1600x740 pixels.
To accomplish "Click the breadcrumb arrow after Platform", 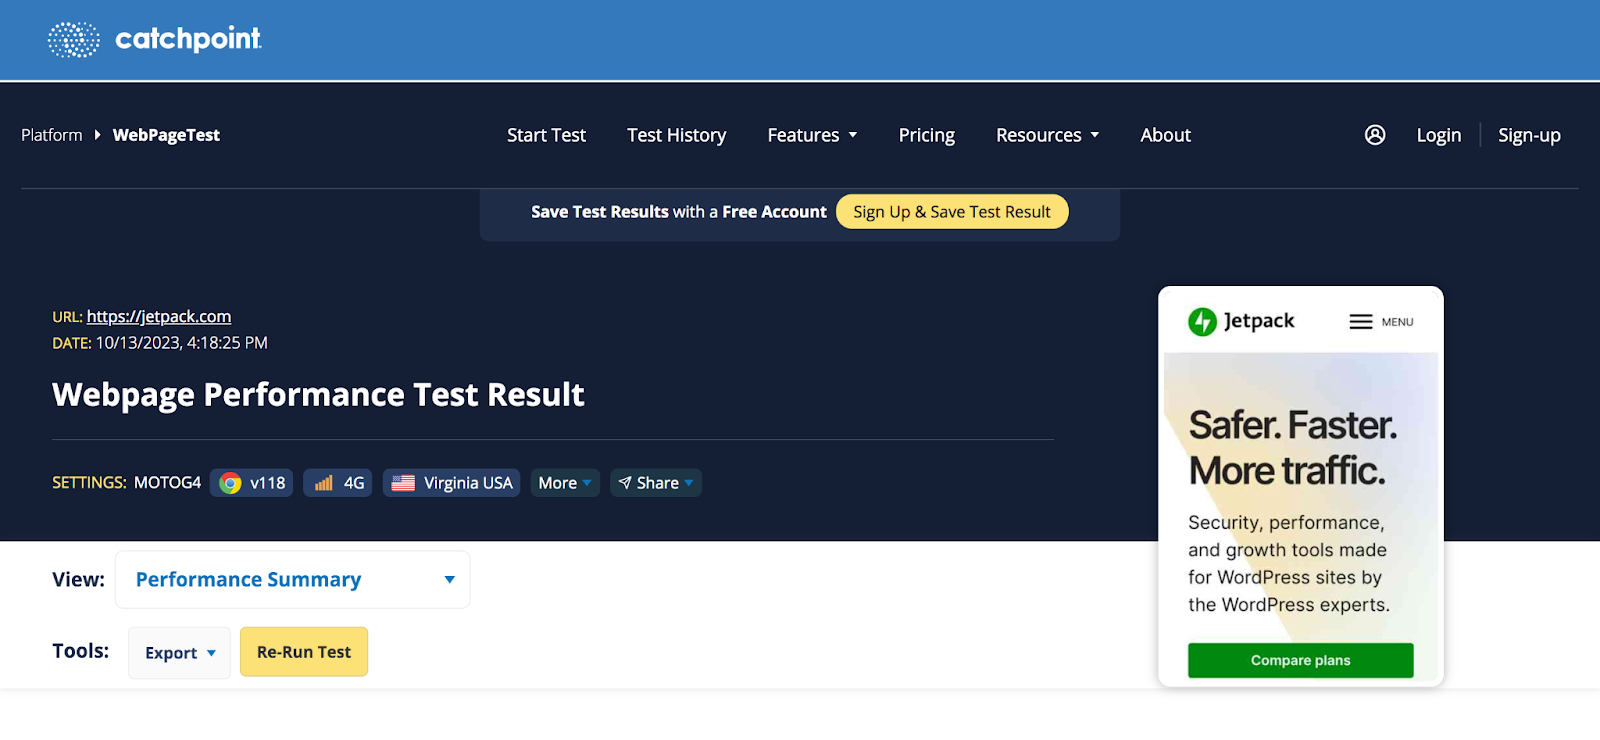I will pos(98,135).
